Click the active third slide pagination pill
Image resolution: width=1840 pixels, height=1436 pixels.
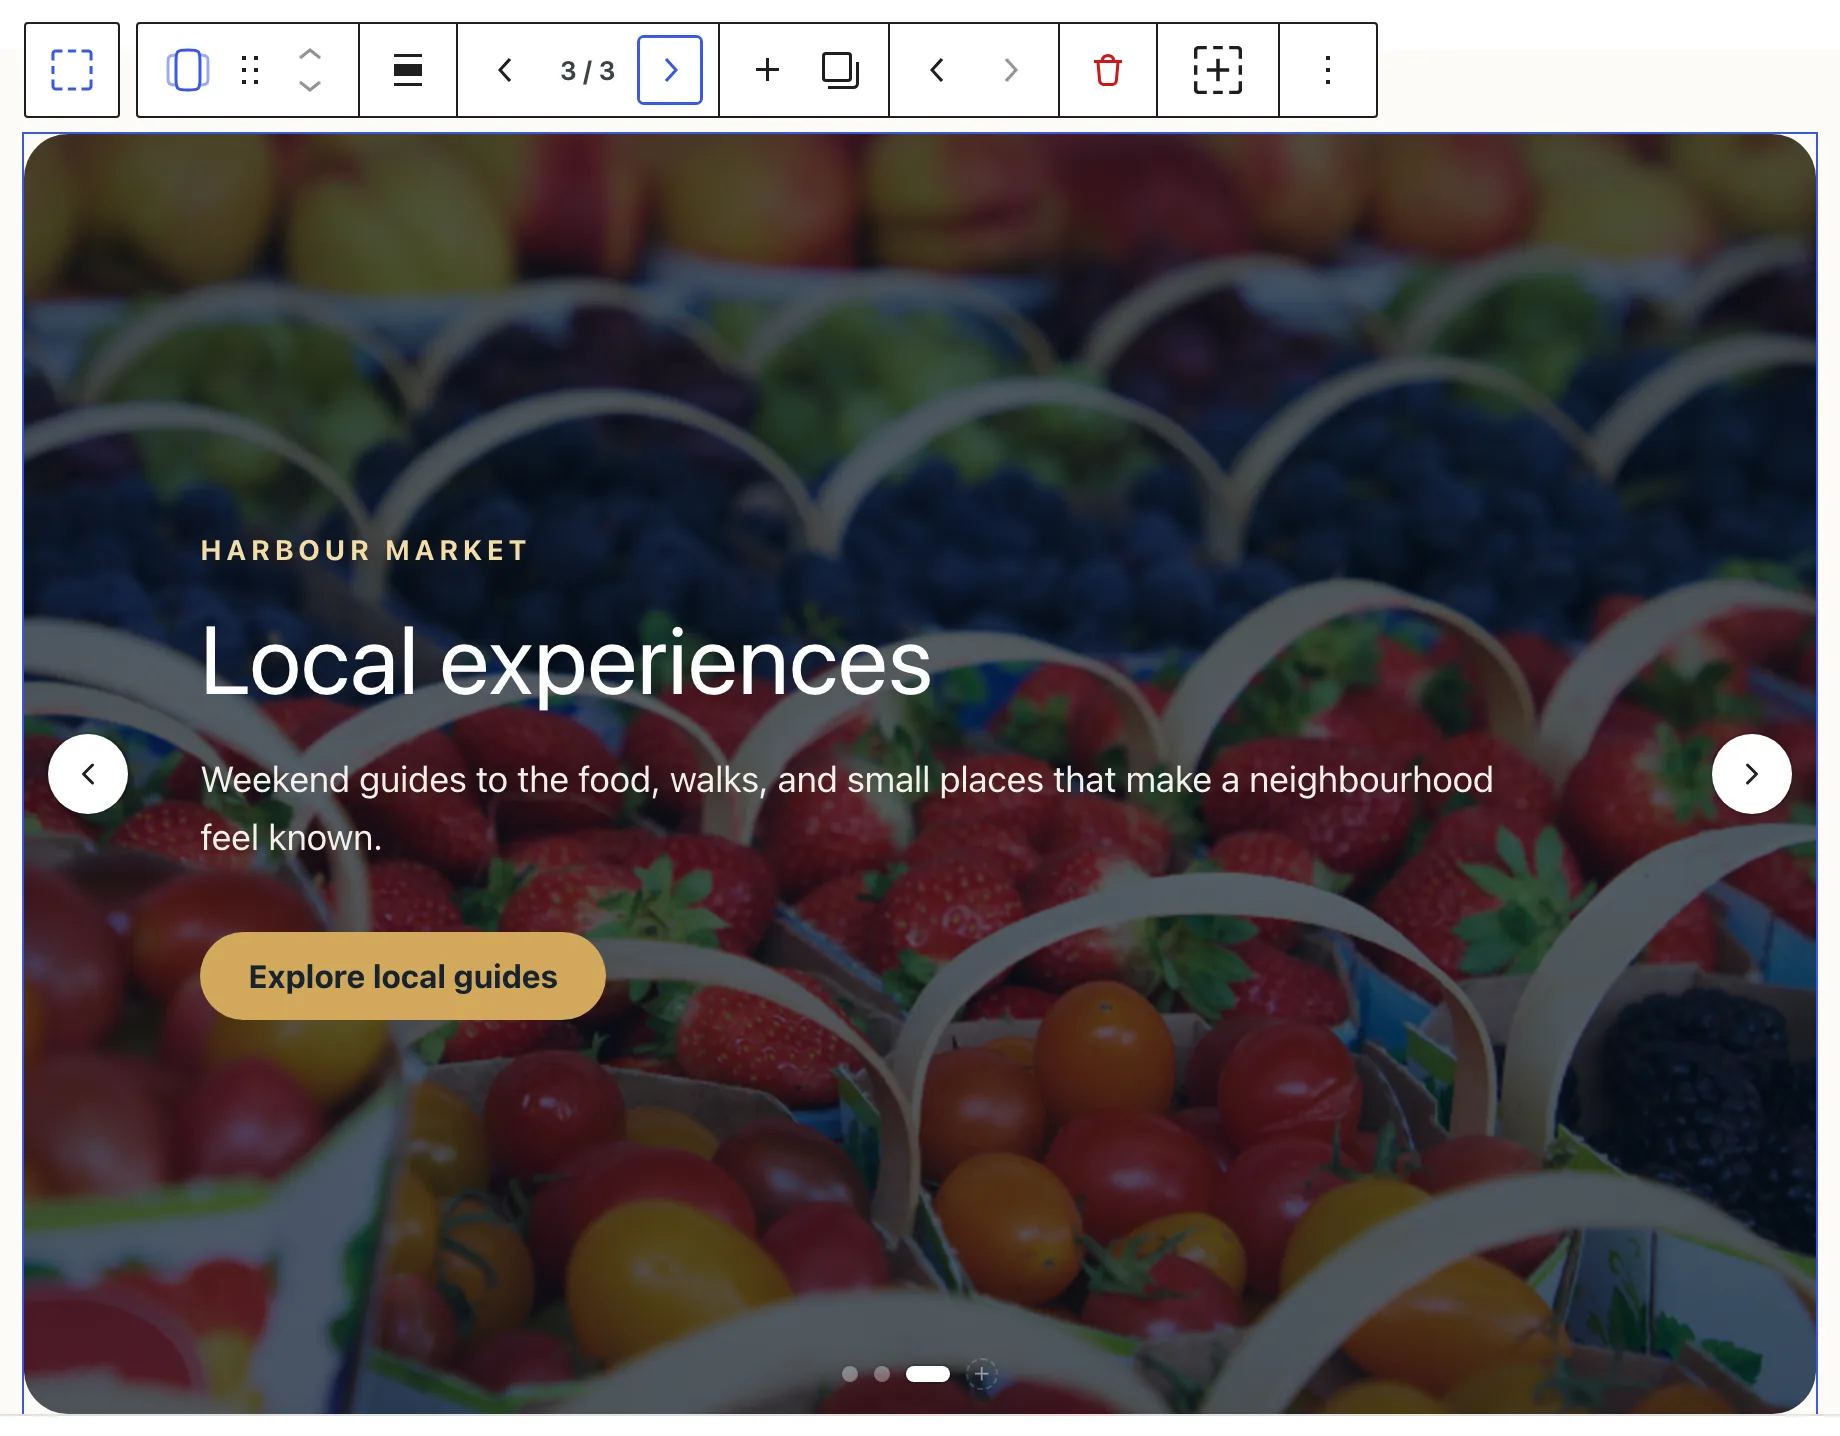coord(928,1374)
